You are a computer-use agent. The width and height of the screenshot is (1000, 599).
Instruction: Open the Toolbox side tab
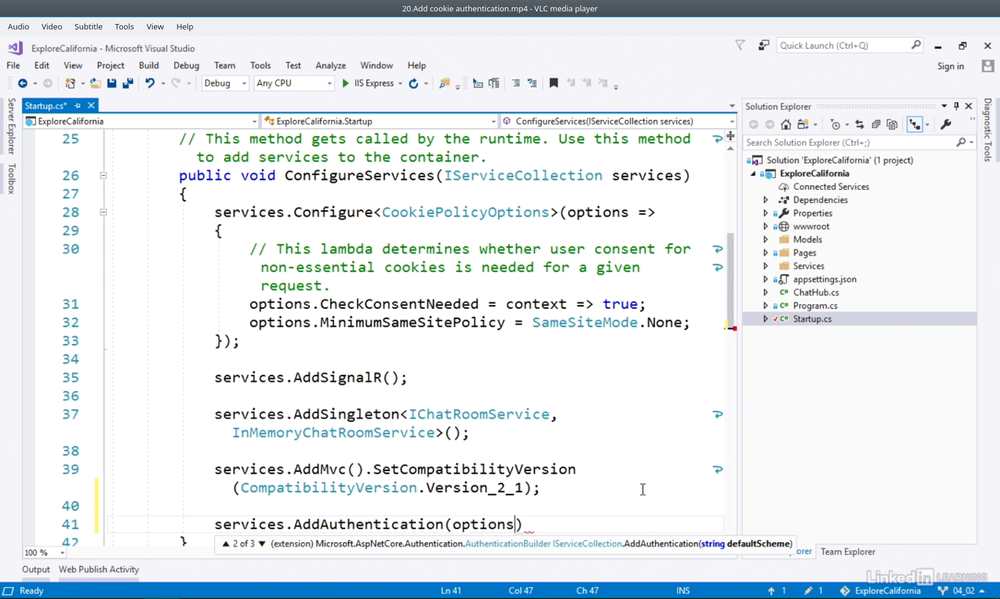11,179
